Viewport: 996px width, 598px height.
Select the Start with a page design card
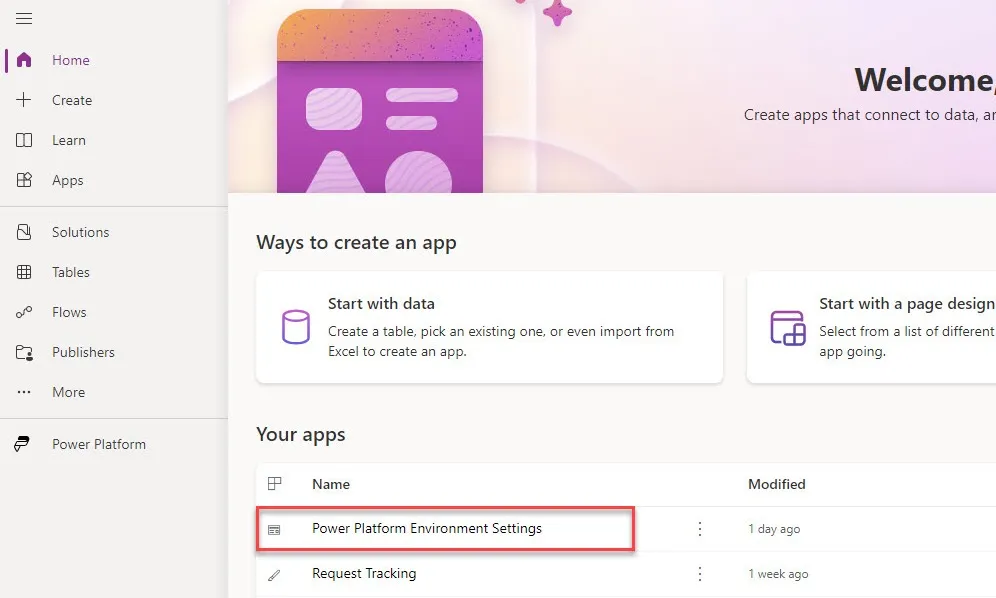point(870,327)
